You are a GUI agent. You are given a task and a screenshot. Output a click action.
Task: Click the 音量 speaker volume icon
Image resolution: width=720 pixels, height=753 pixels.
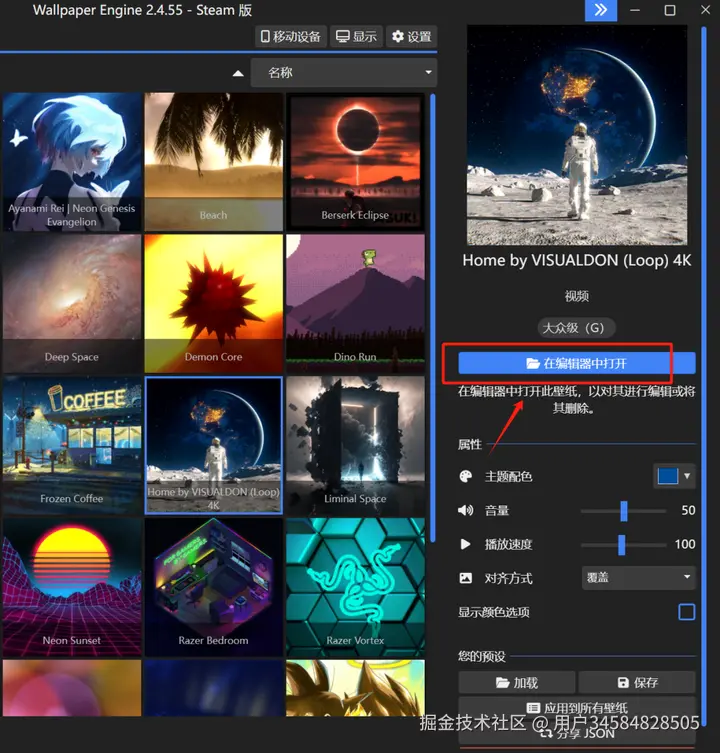[x=465, y=510]
